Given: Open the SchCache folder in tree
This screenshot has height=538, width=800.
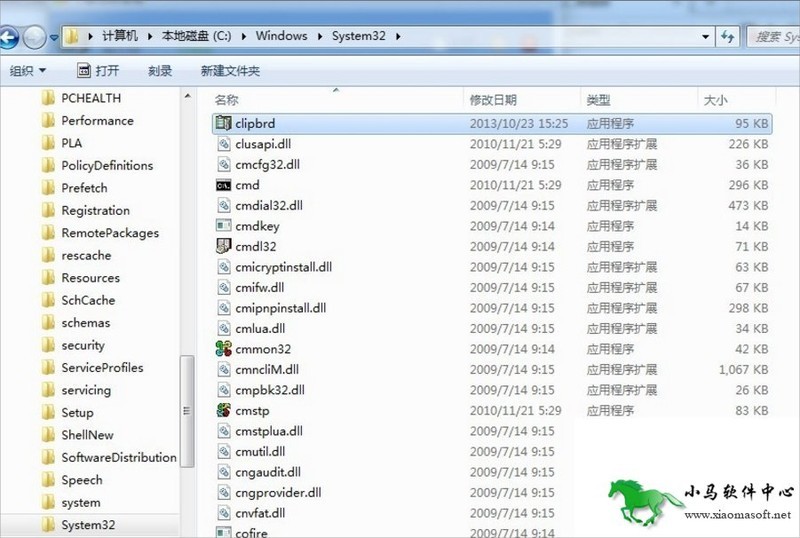Looking at the screenshot, I should (78, 300).
